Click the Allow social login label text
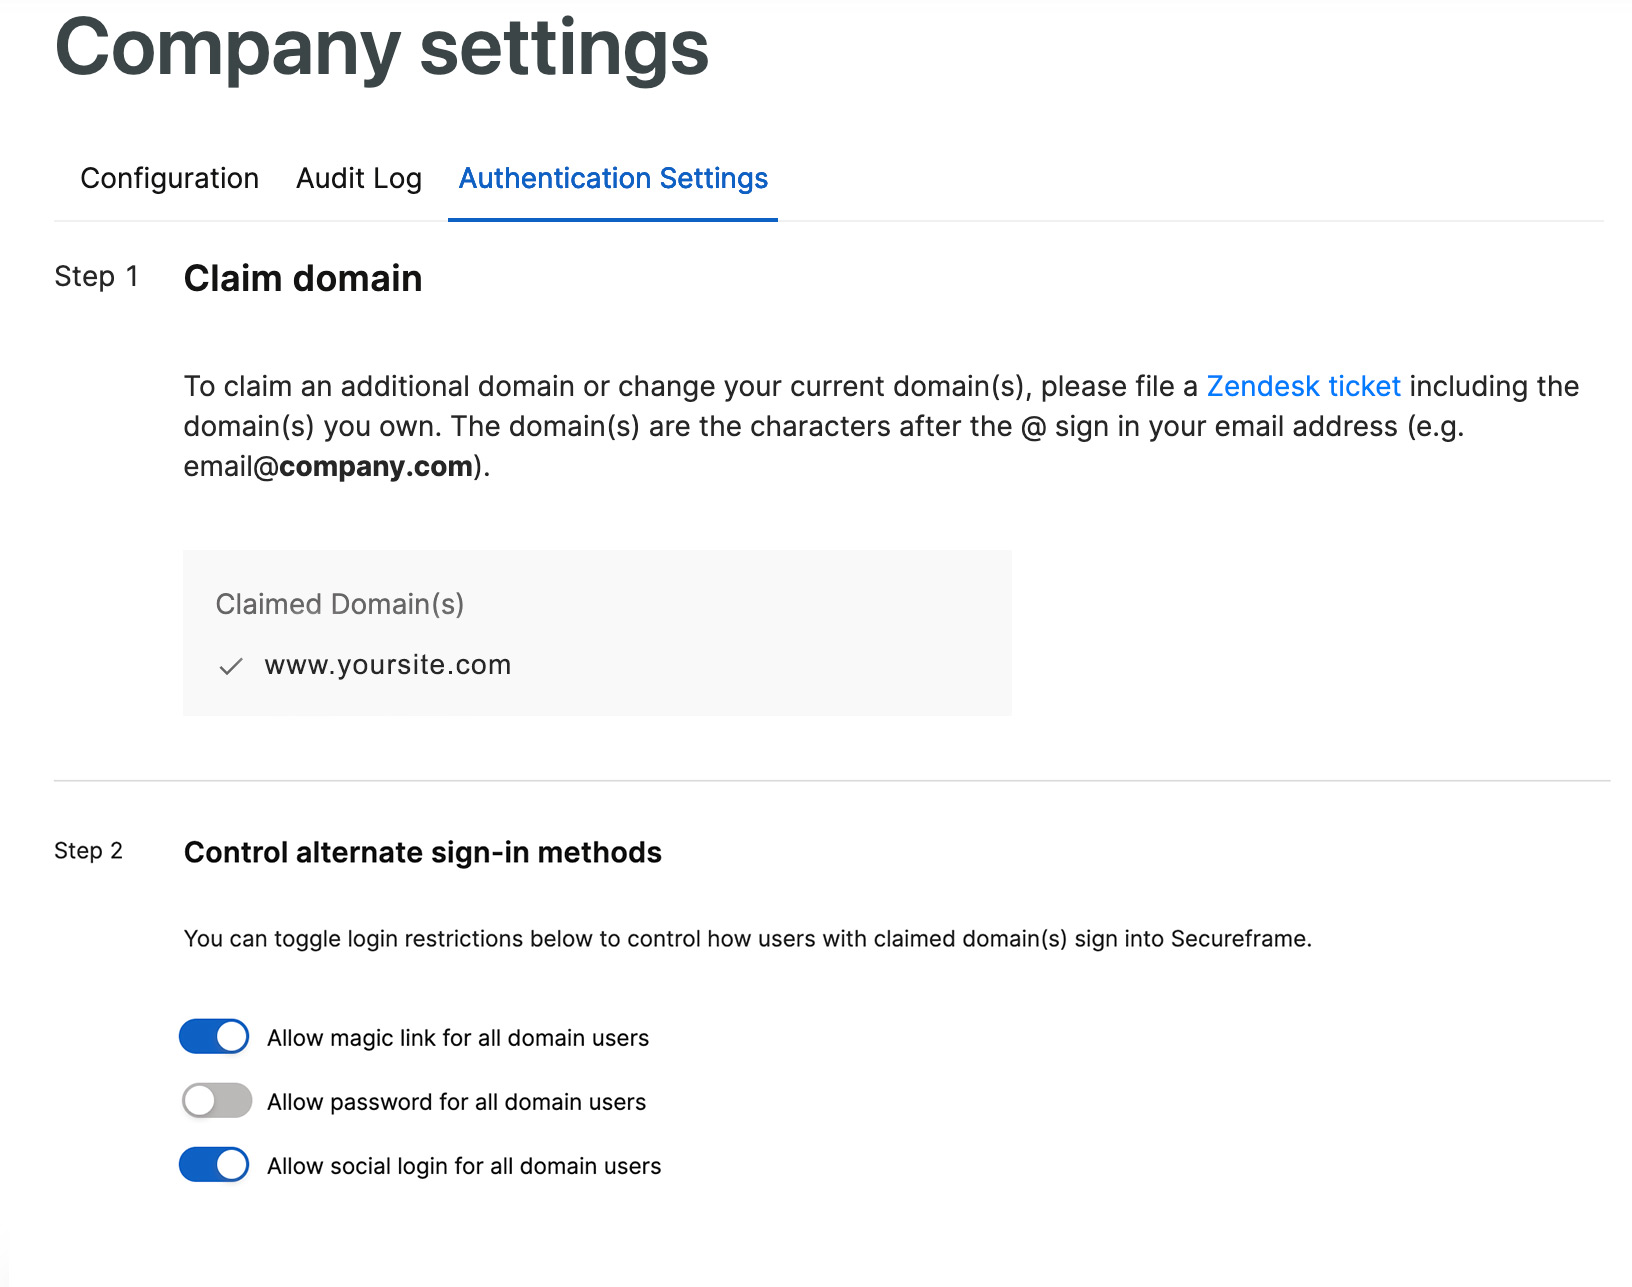1632x1287 pixels. point(464,1165)
